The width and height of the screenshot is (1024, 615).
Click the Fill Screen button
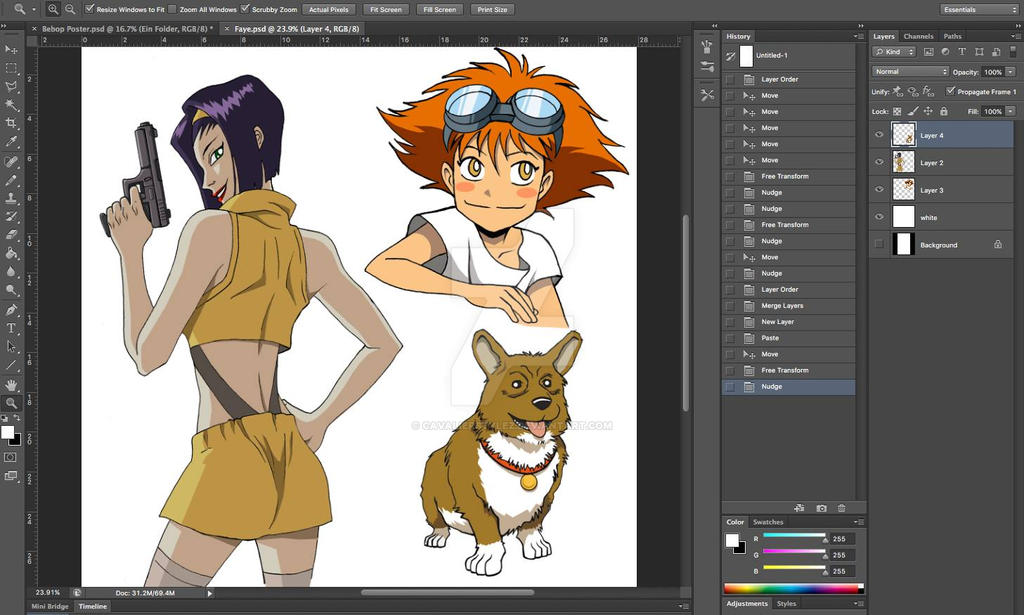click(440, 9)
